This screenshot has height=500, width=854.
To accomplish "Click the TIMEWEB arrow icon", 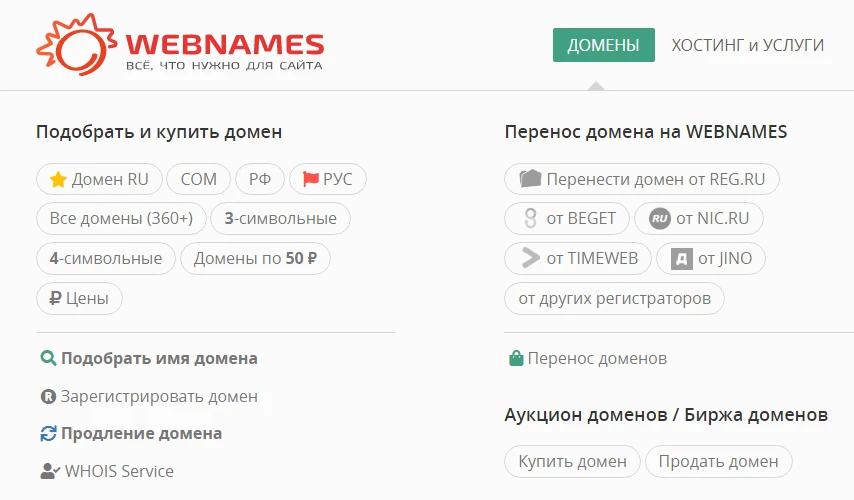I will click(530, 258).
